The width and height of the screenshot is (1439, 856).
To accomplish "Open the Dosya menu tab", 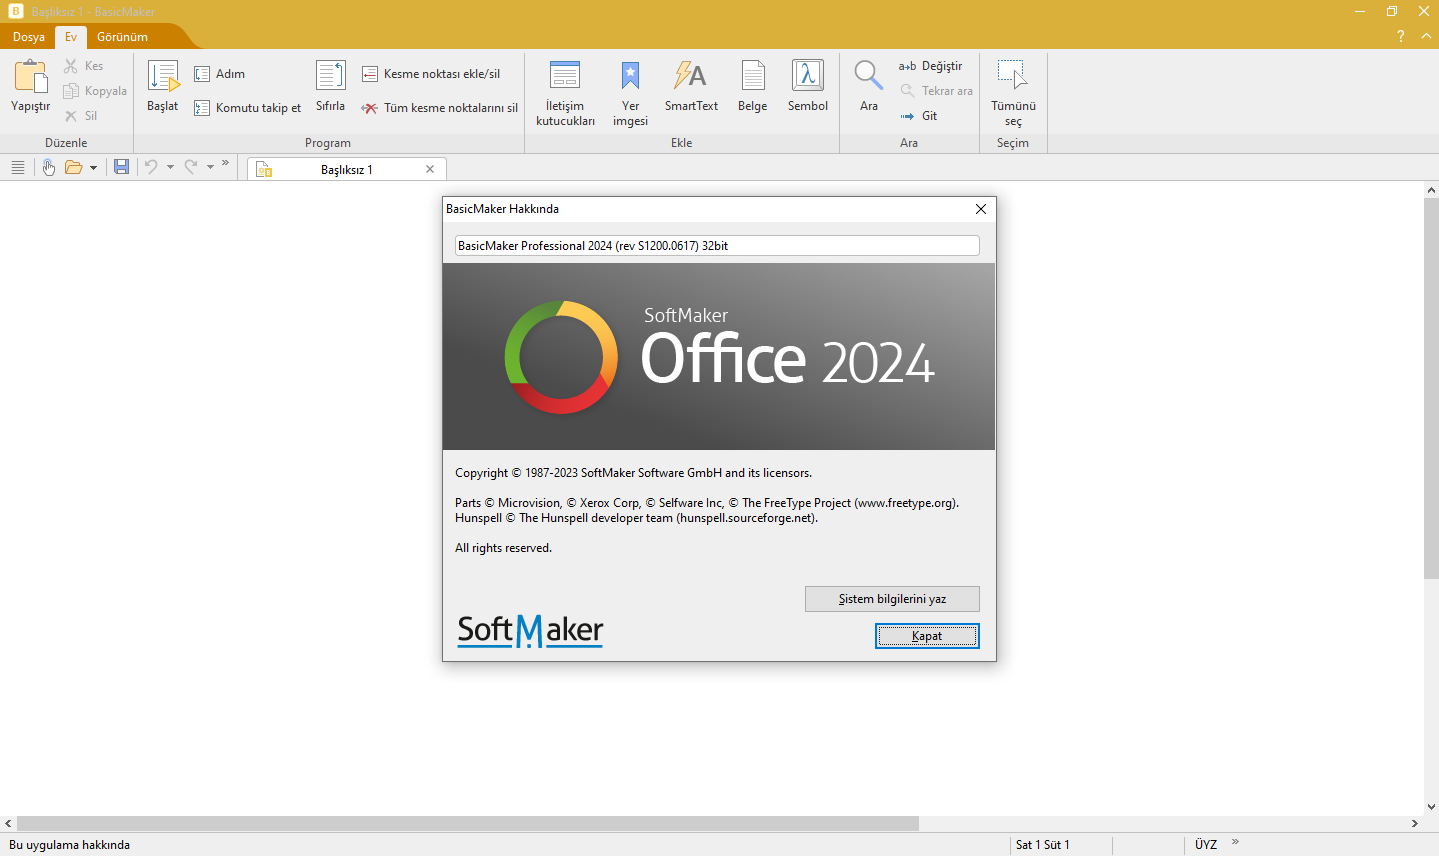I will click(x=28, y=37).
